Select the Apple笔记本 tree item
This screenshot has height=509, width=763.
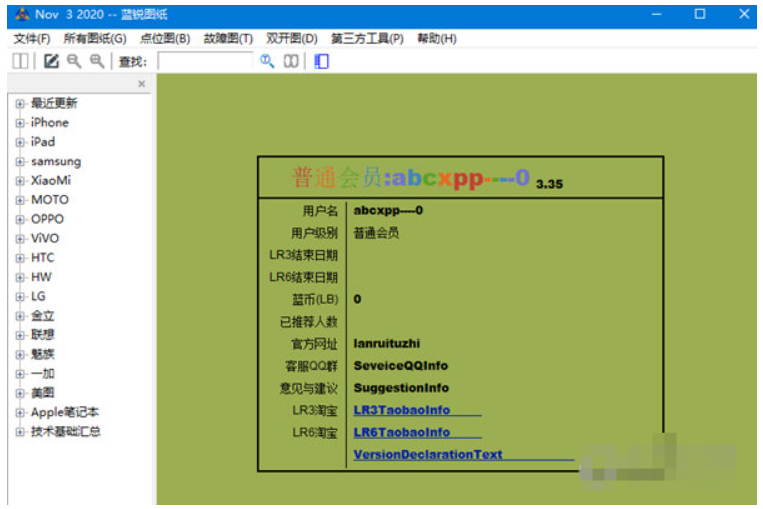[65, 412]
